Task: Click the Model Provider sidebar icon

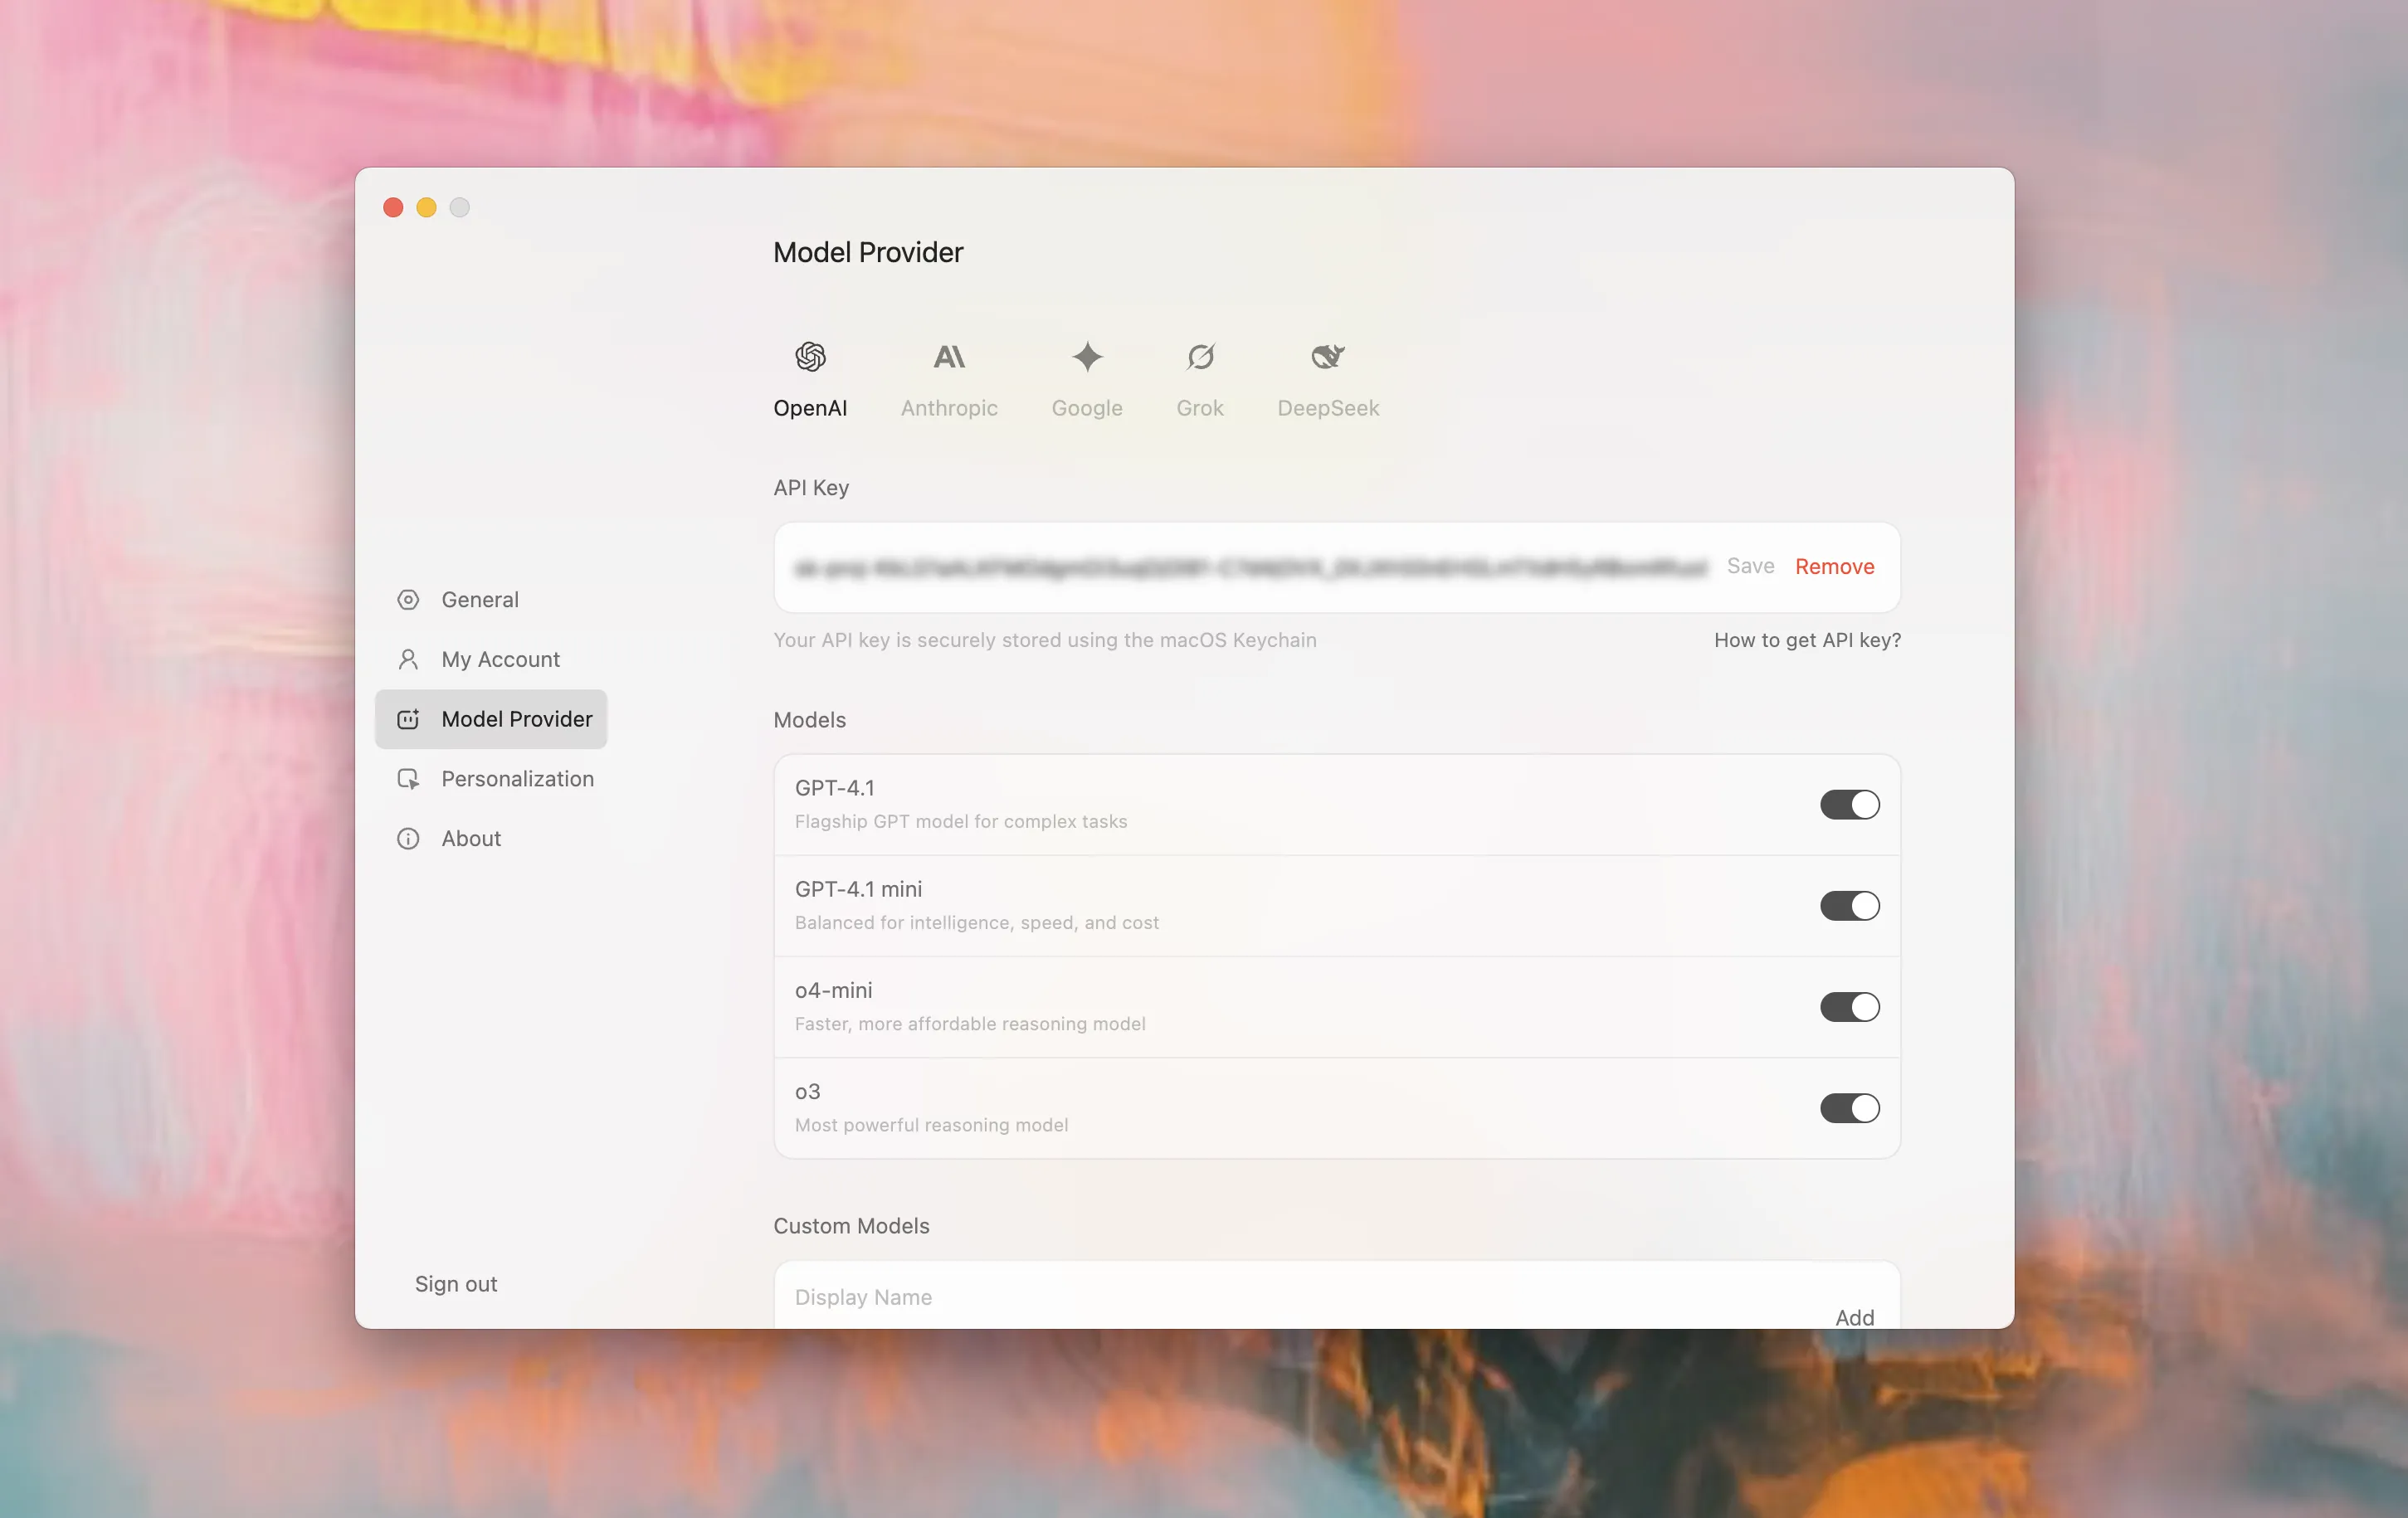Action: point(408,719)
